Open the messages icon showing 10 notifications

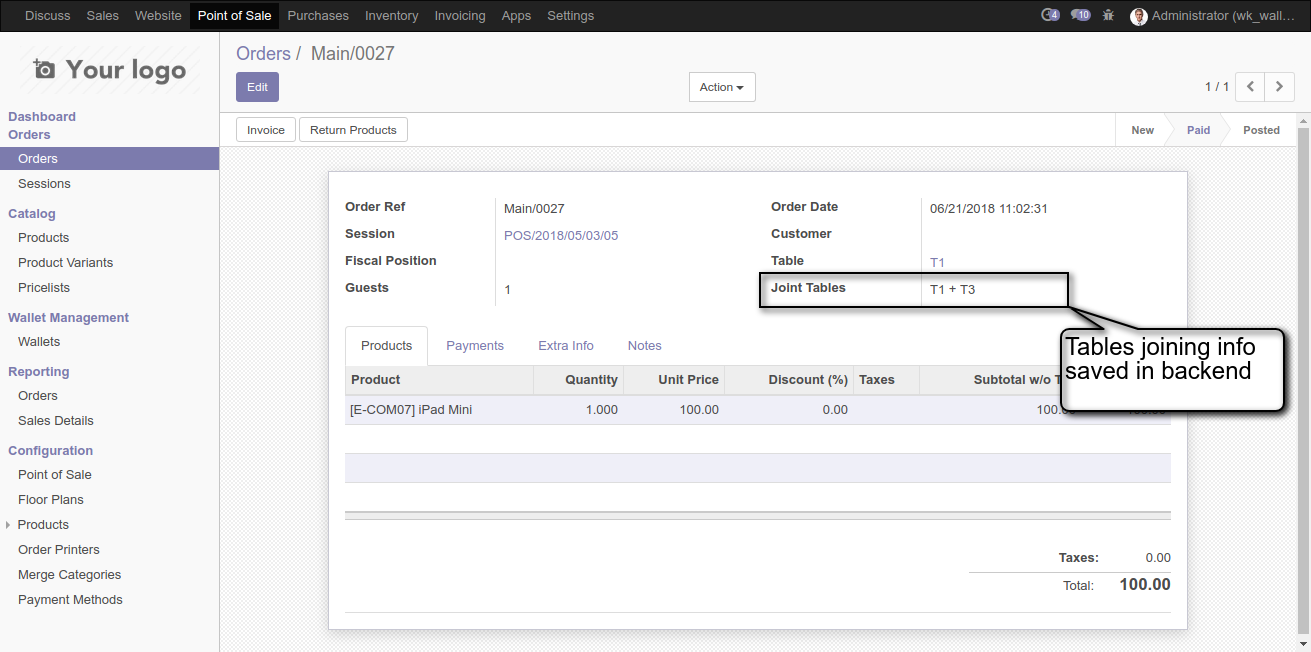click(1080, 15)
